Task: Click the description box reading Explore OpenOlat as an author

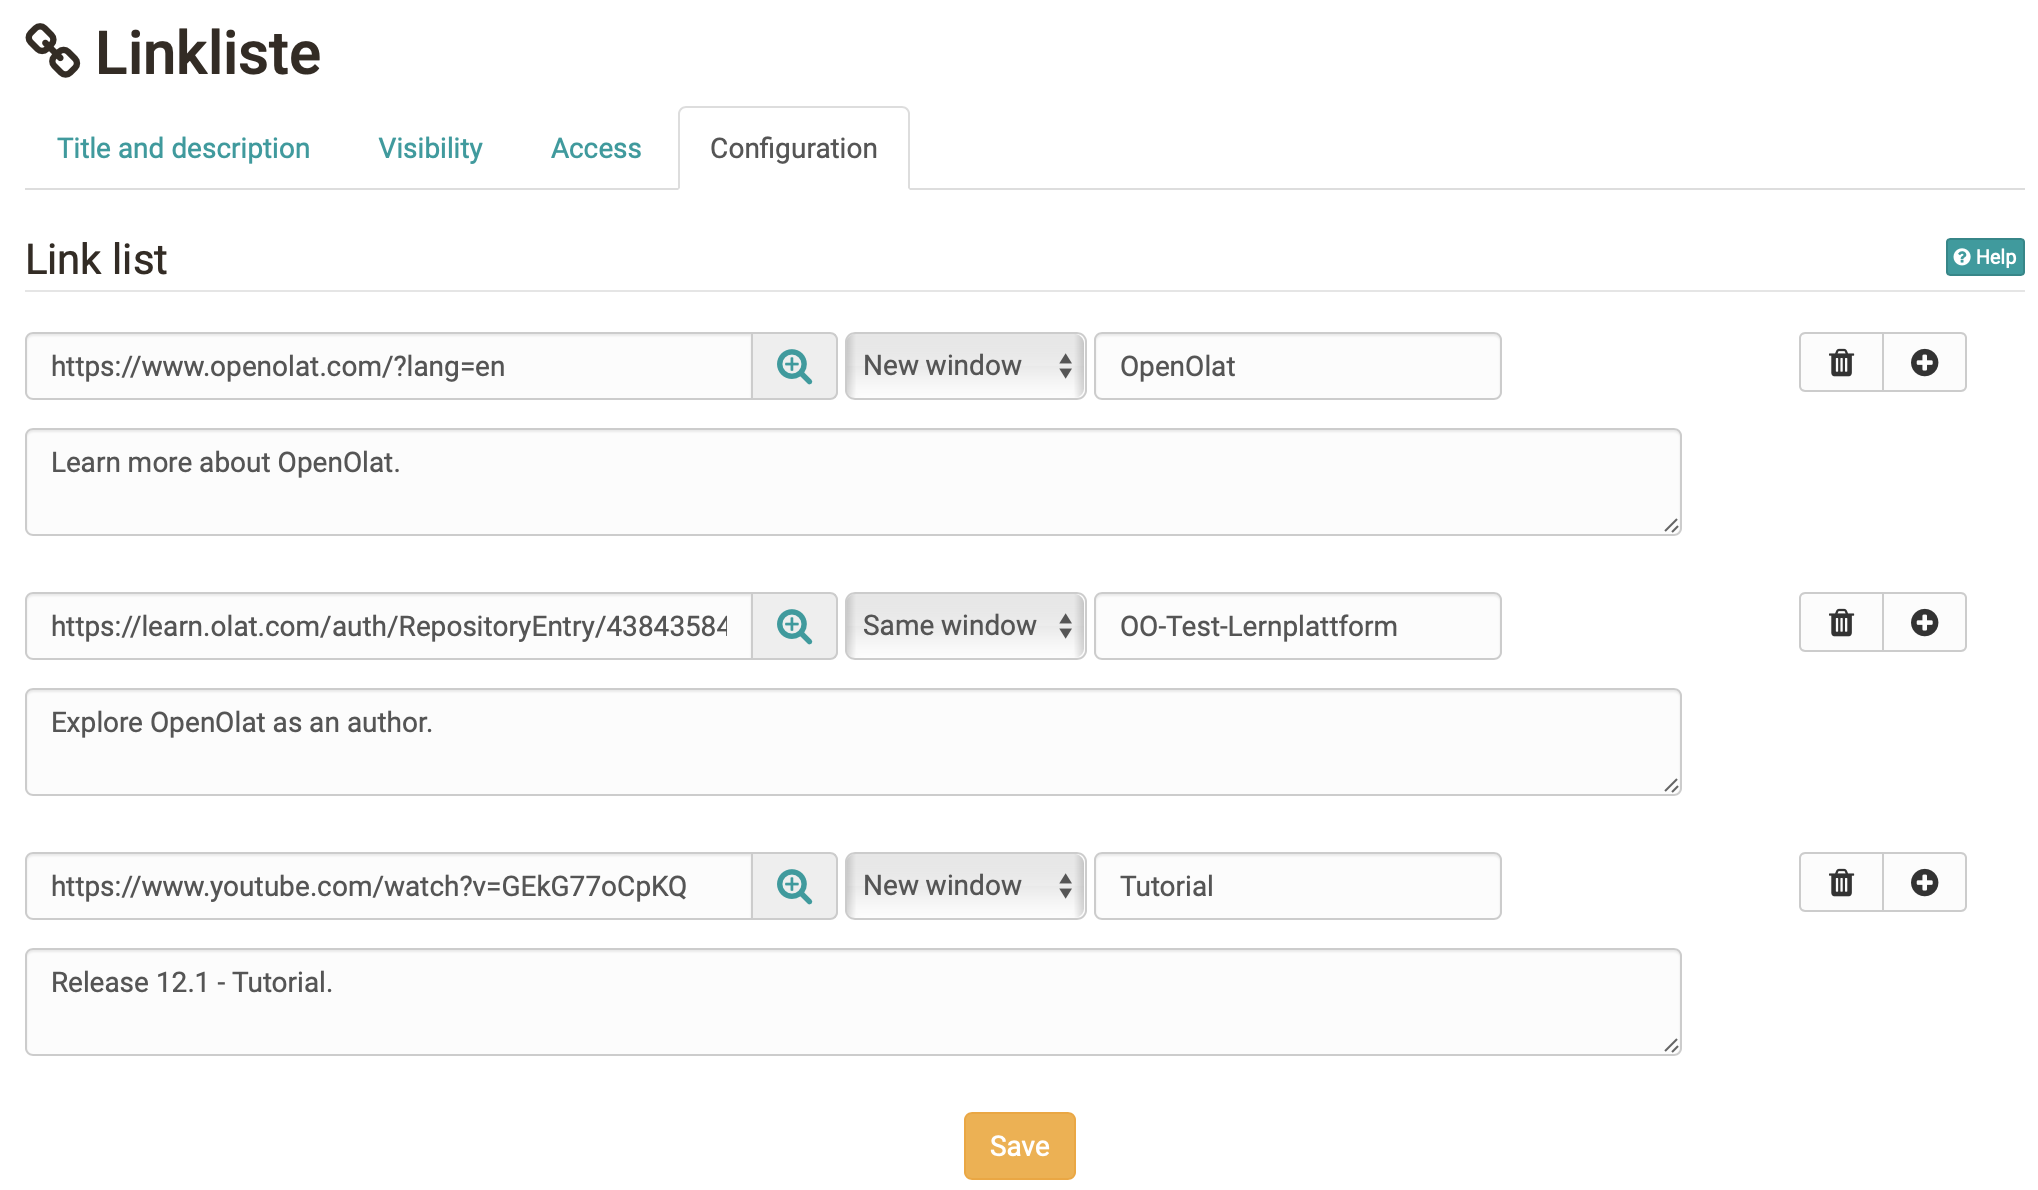Action: coord(850,742)
